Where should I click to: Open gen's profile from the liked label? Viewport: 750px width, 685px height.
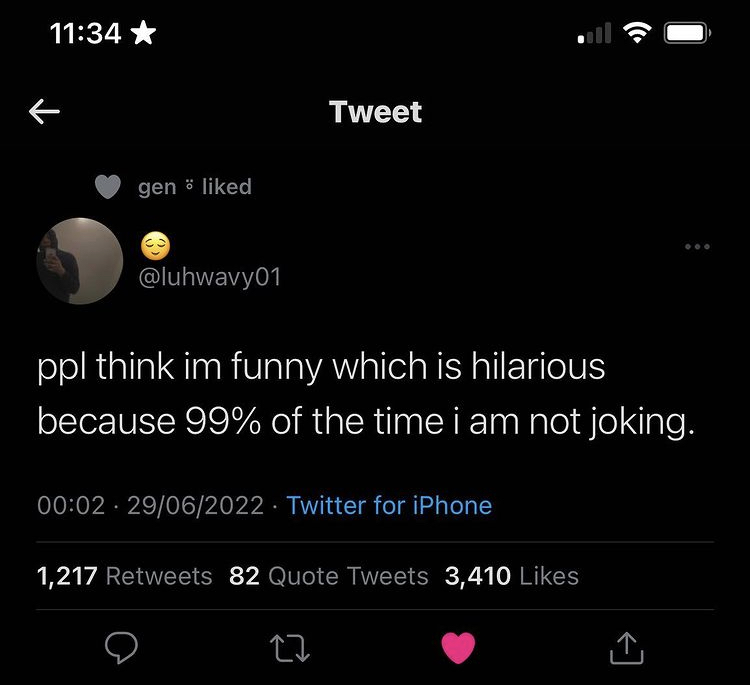(x=157, y=187)
